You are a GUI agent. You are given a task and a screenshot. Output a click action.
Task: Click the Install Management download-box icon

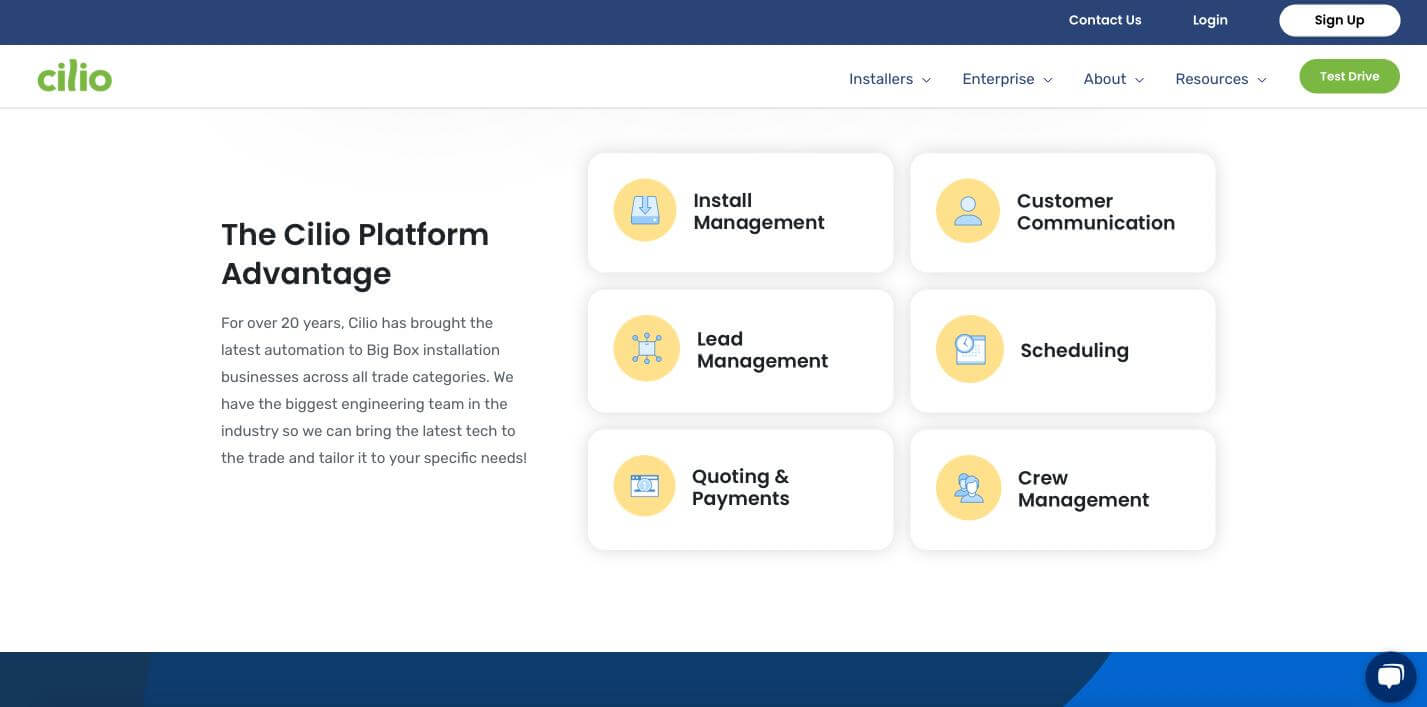coord(645,210)
